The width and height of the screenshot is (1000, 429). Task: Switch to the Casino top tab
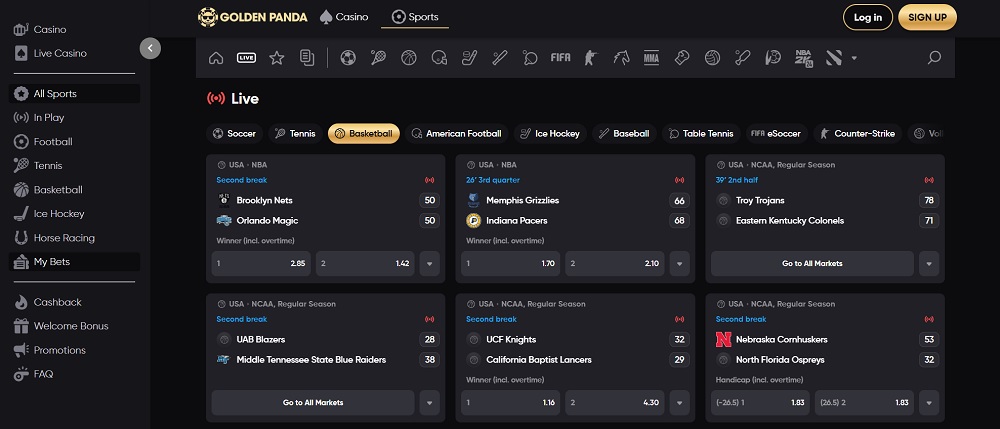(x=344, y=17)
